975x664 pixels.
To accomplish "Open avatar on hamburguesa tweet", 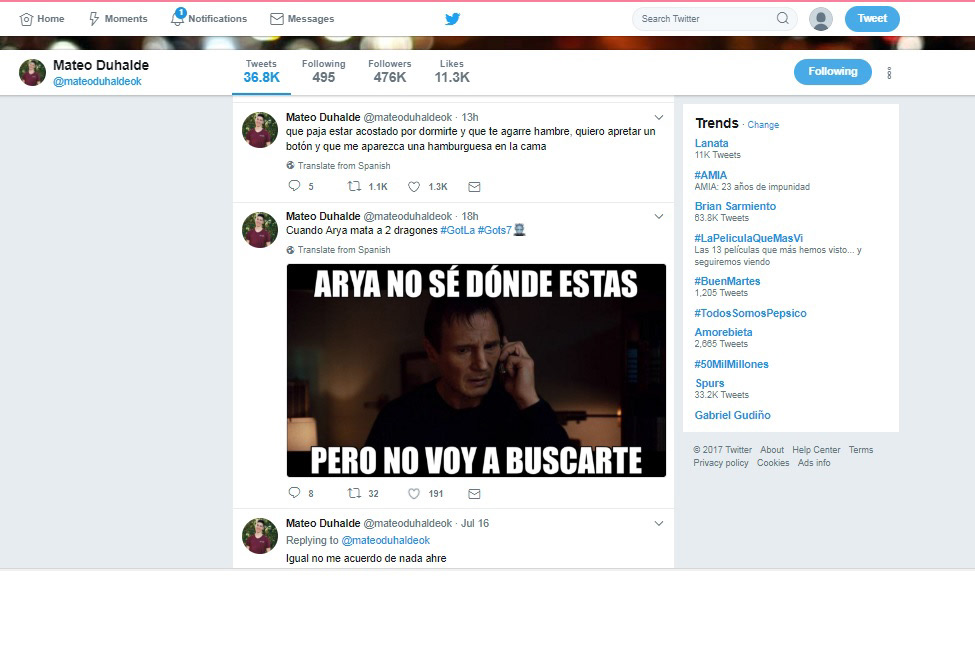I will coord(259,130).
